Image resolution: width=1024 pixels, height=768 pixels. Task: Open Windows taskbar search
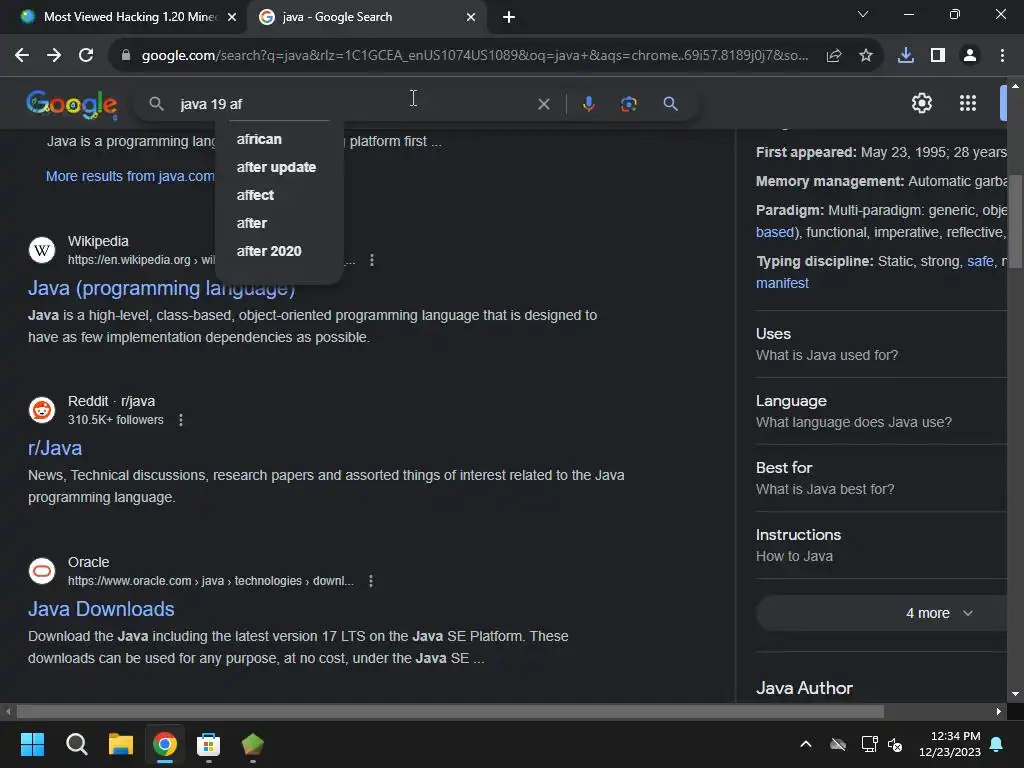[x=76, y=744]
